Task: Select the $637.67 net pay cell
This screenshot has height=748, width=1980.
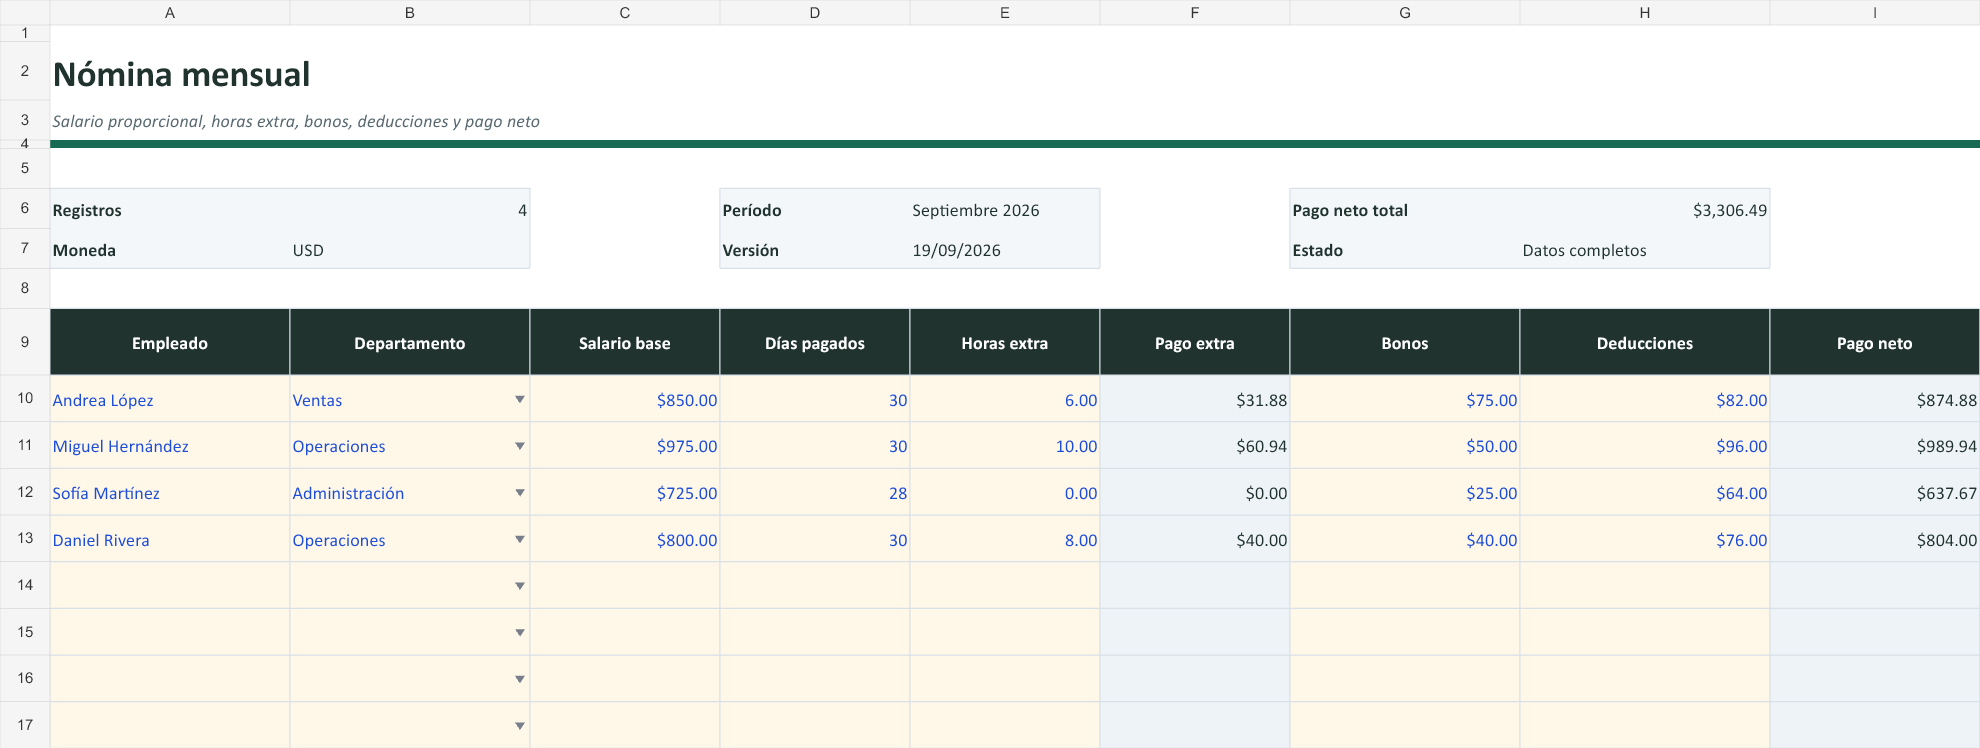Action: coord(1875,492)
